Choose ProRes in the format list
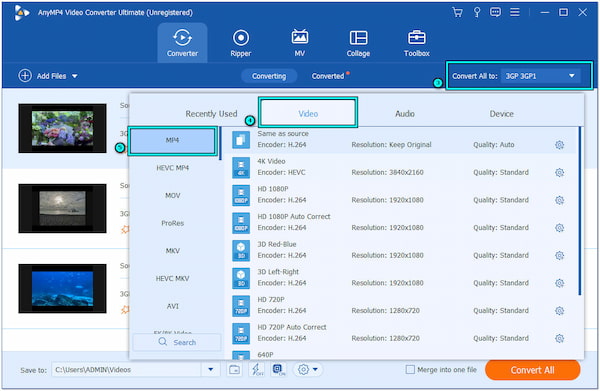600x391 pixels. pos(172,223)
